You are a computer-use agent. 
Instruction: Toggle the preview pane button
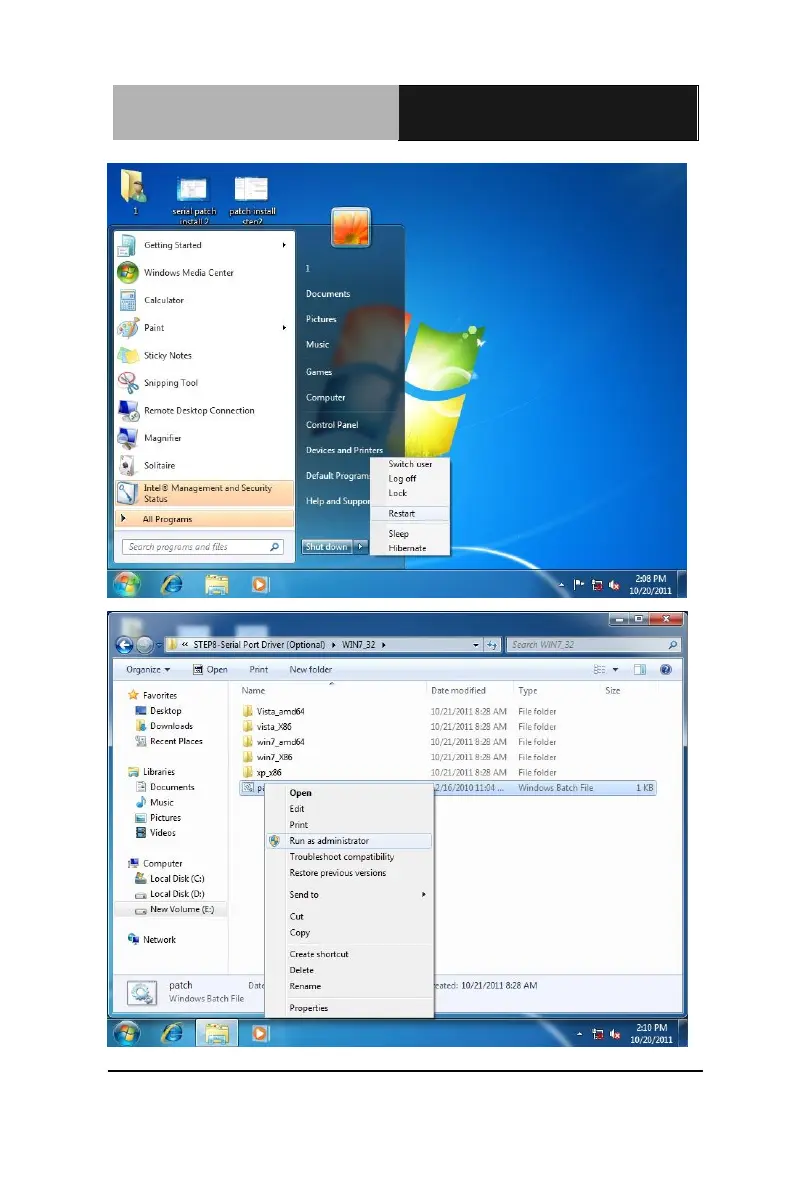point(641,670)
